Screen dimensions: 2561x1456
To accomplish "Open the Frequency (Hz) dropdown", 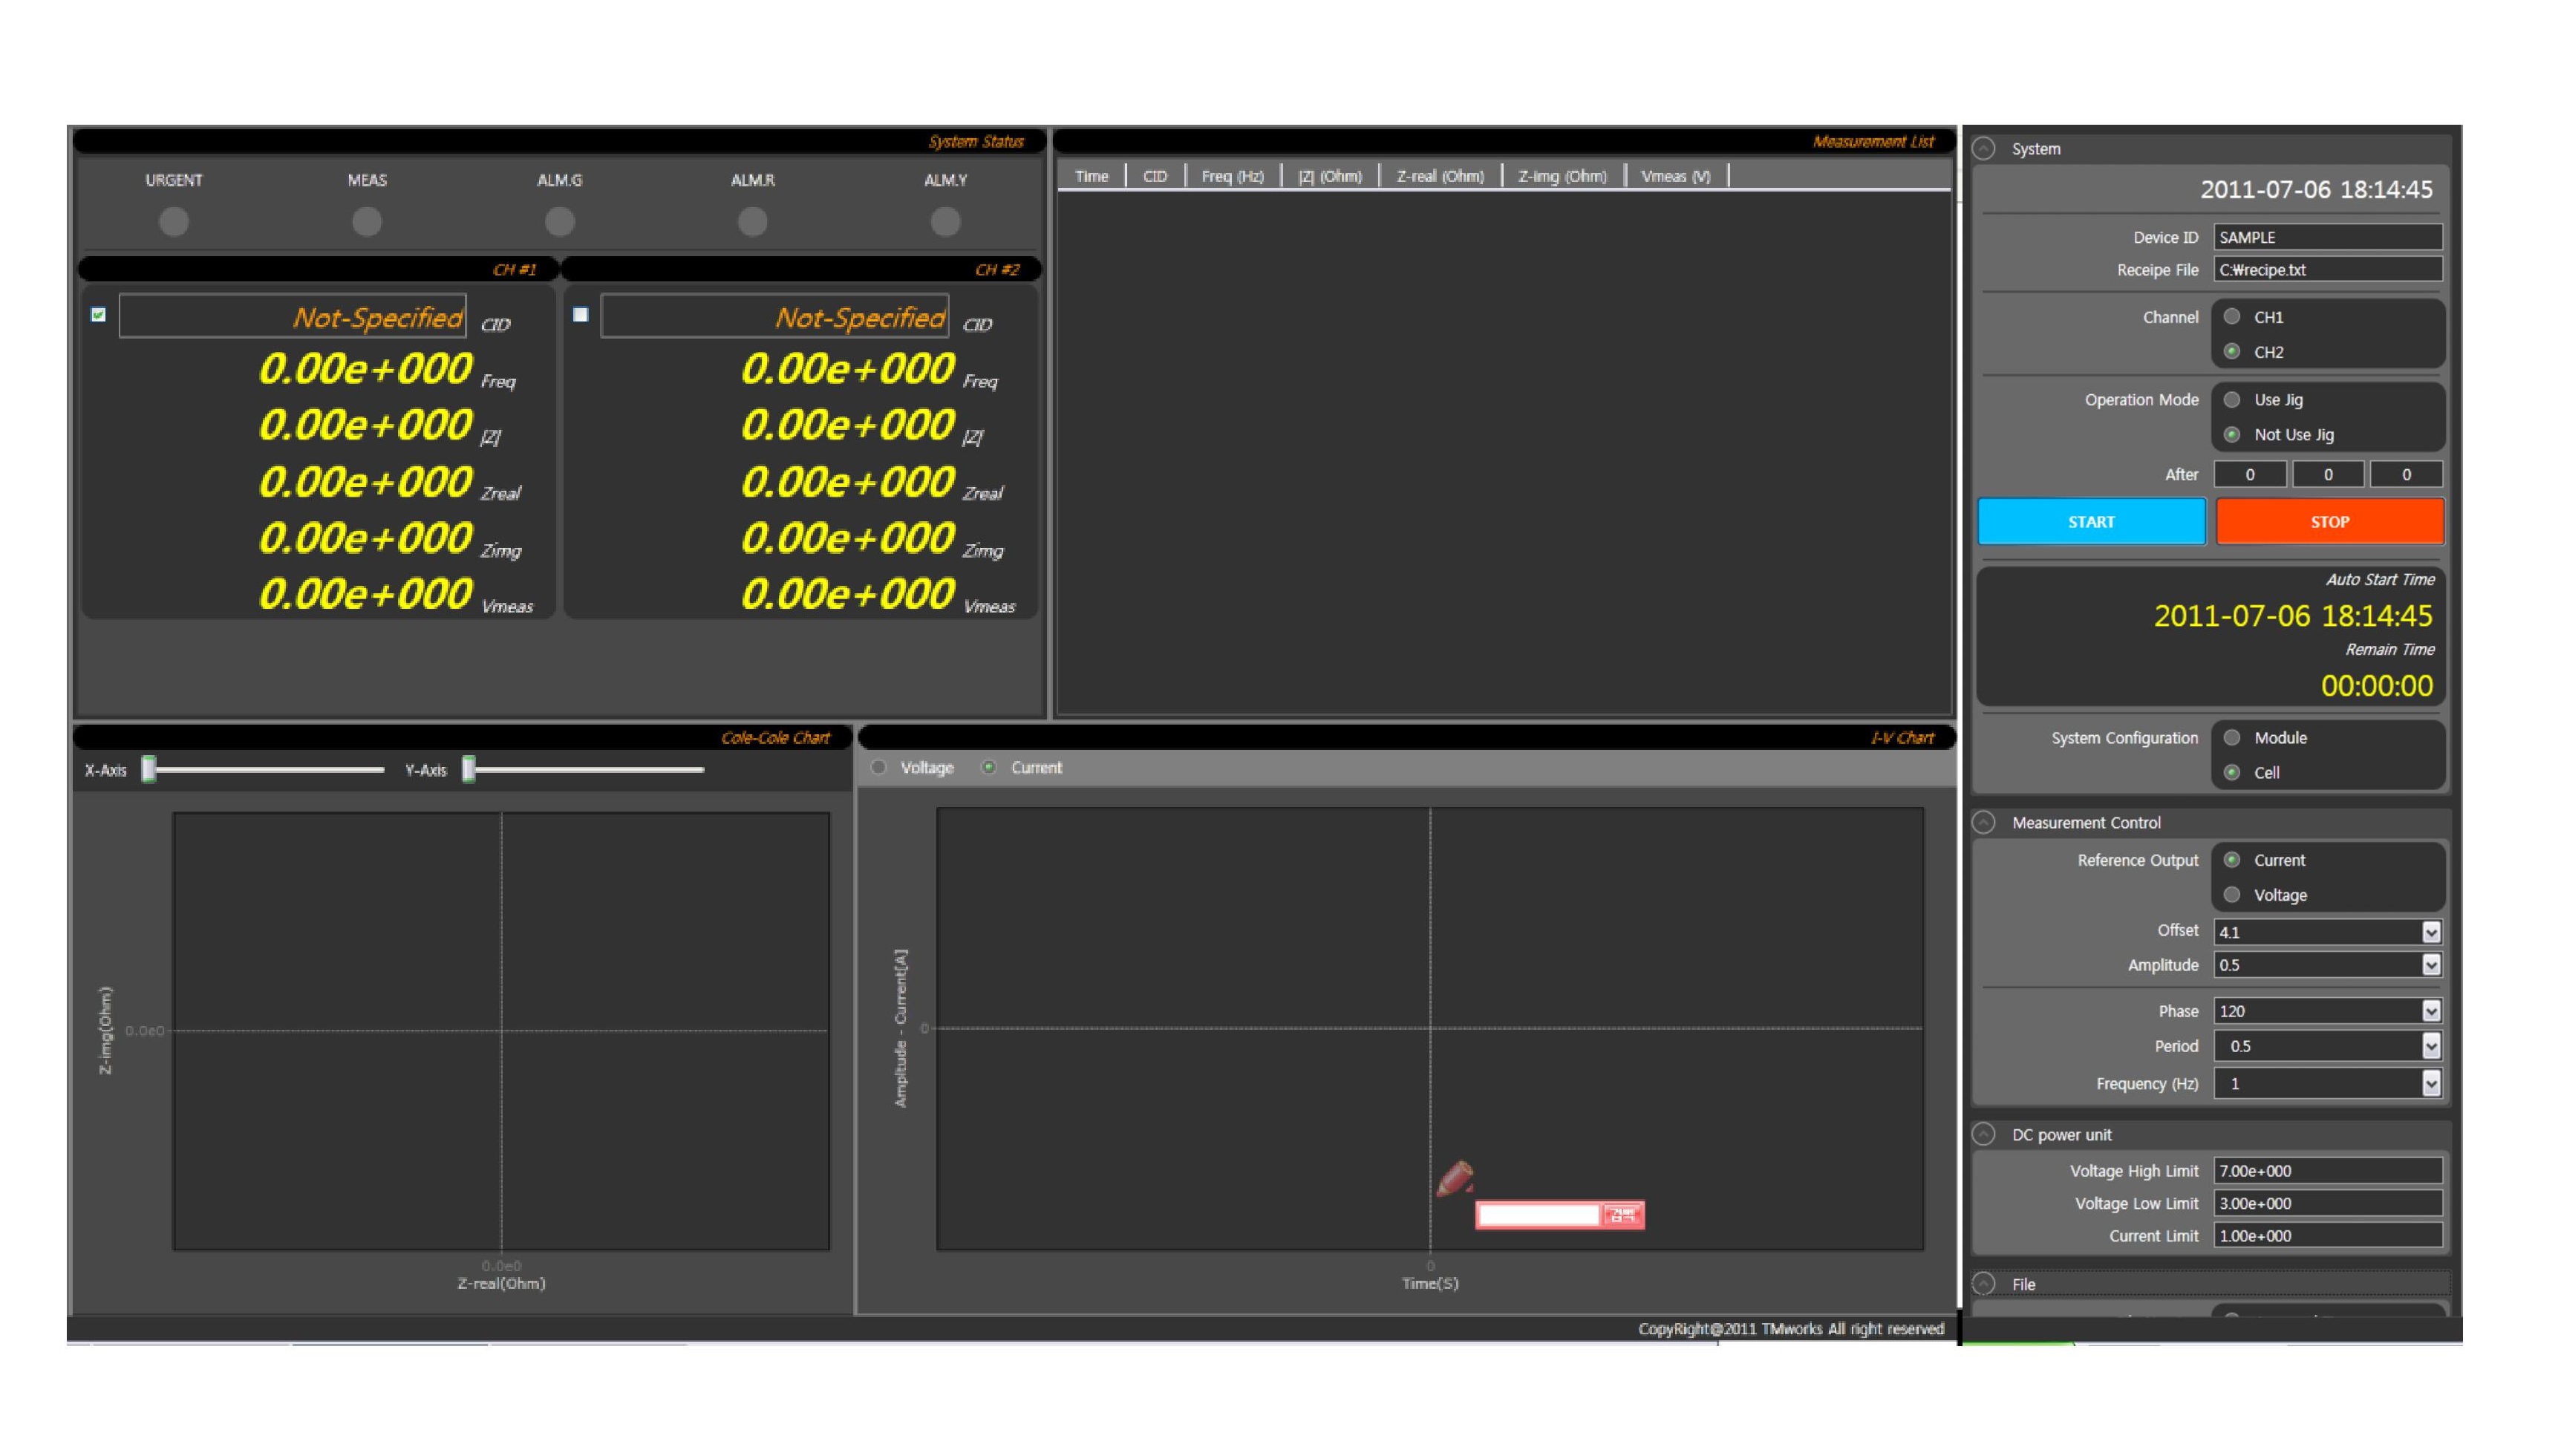I will click(2431, 1083).
